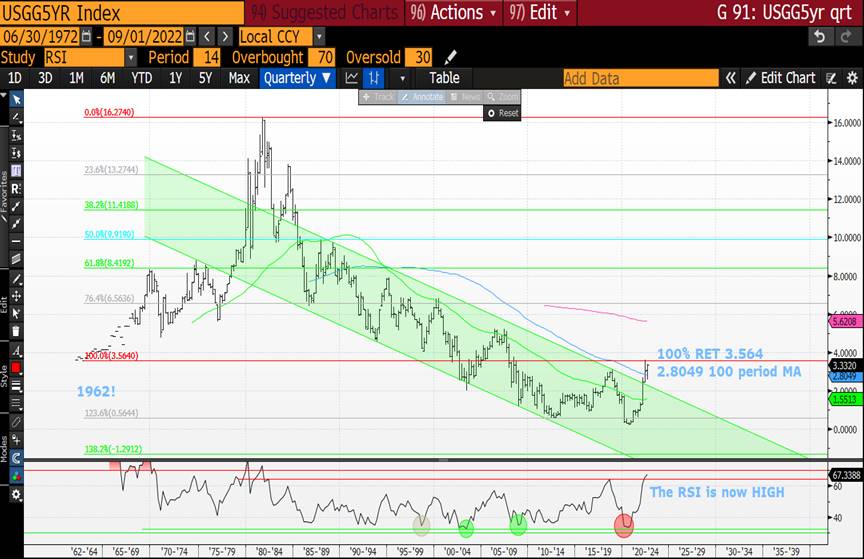Open Suggested Charts
Viewport: 864px width, 559px height.
(325, 13)
